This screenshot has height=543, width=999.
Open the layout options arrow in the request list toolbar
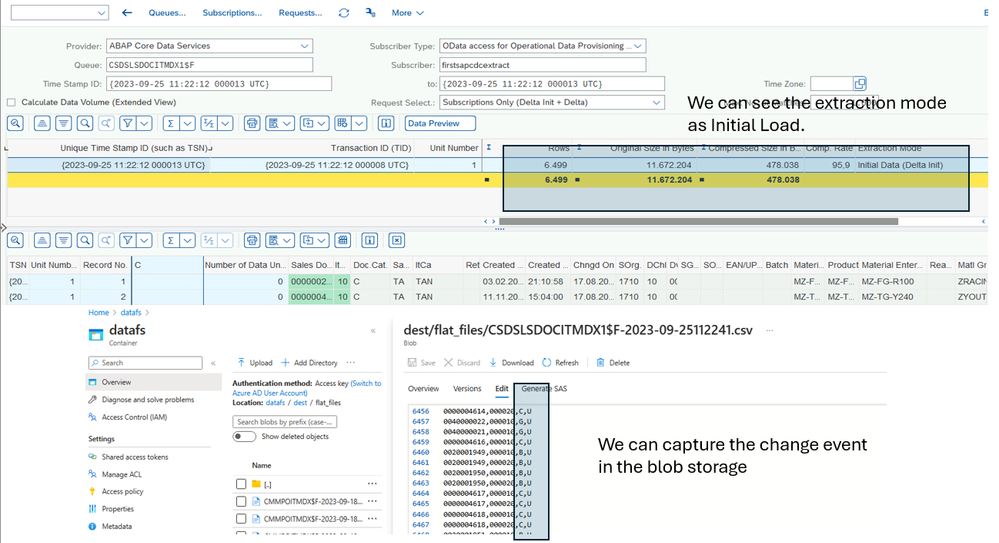coord(359,124)
